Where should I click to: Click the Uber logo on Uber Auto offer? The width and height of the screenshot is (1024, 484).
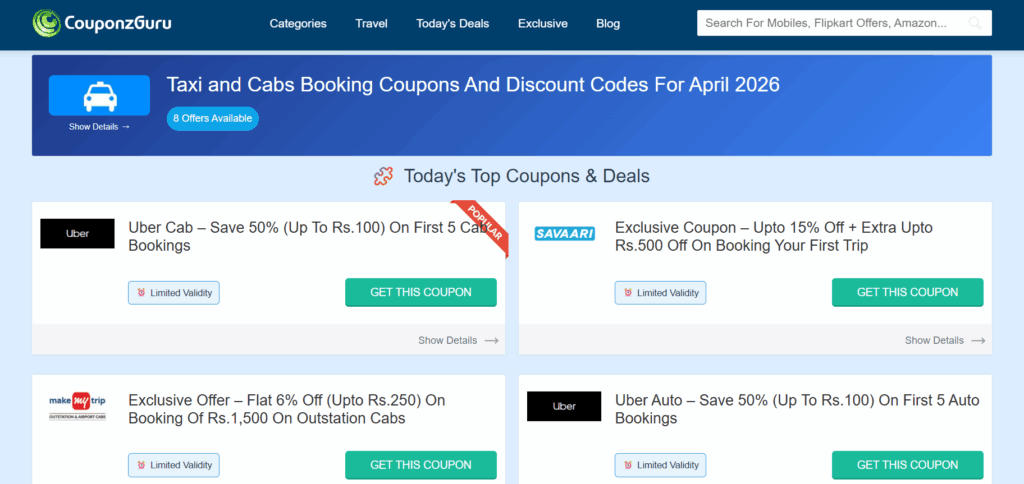click(x=564, y=406)
